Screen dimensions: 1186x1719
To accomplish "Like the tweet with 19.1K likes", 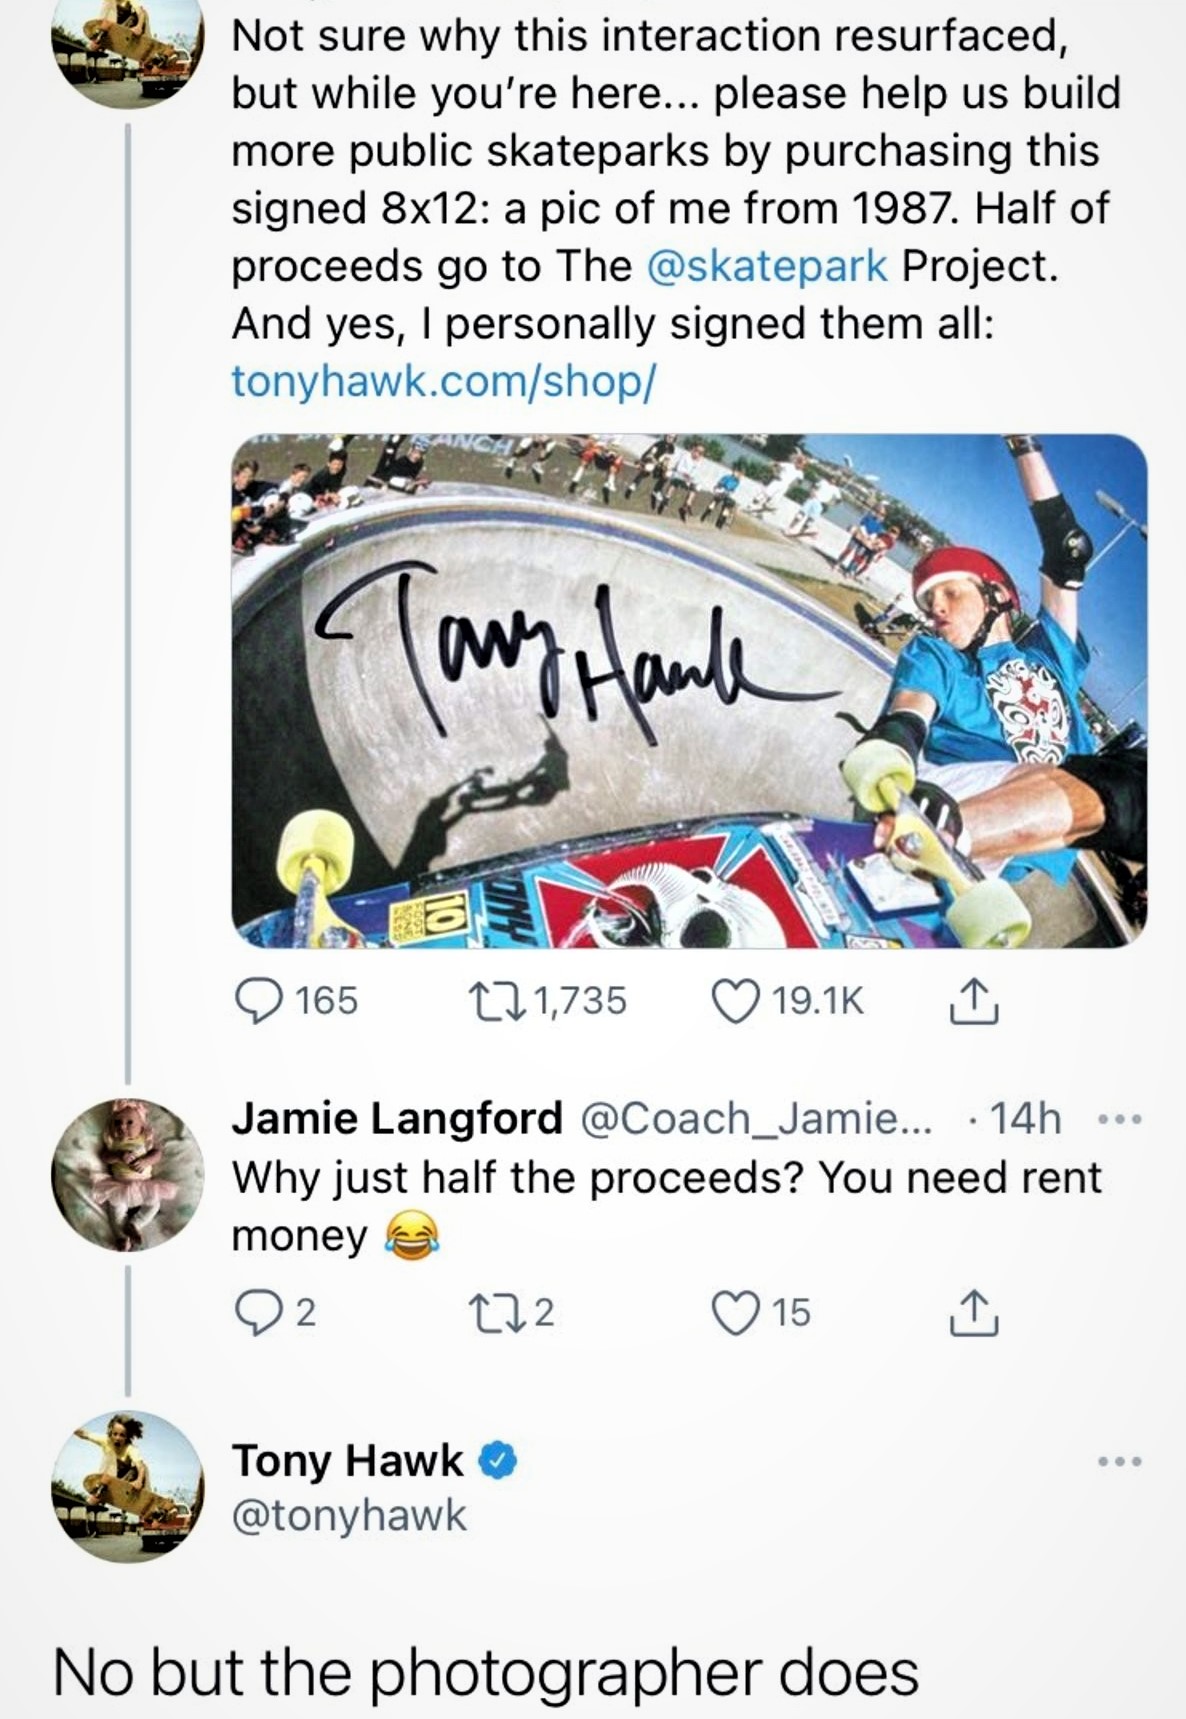I will [x=735, y=1001].
